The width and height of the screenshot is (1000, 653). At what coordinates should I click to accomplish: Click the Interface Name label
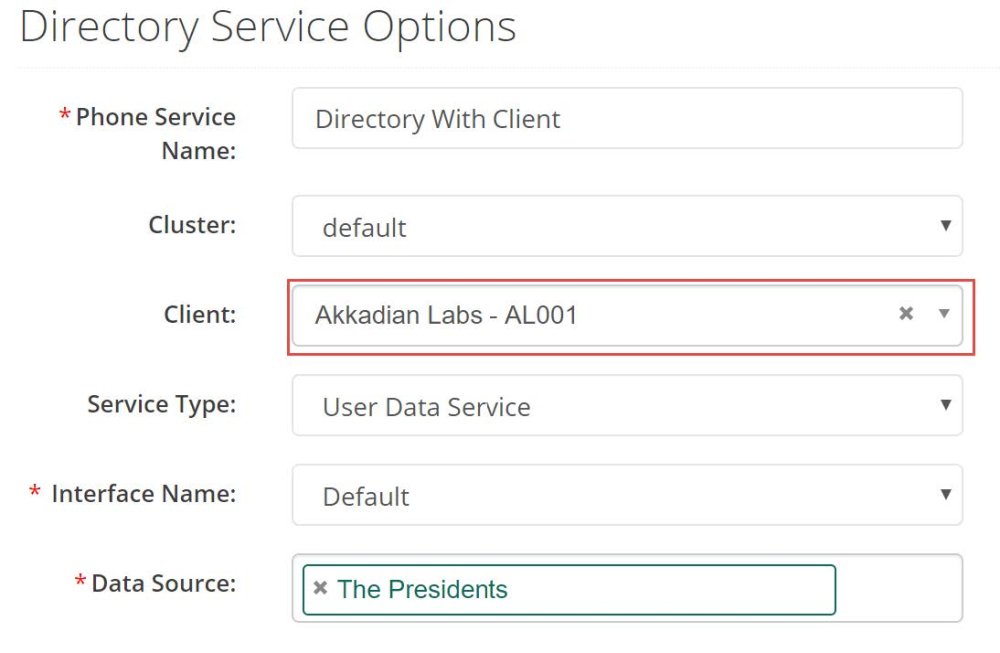(143, 494)
